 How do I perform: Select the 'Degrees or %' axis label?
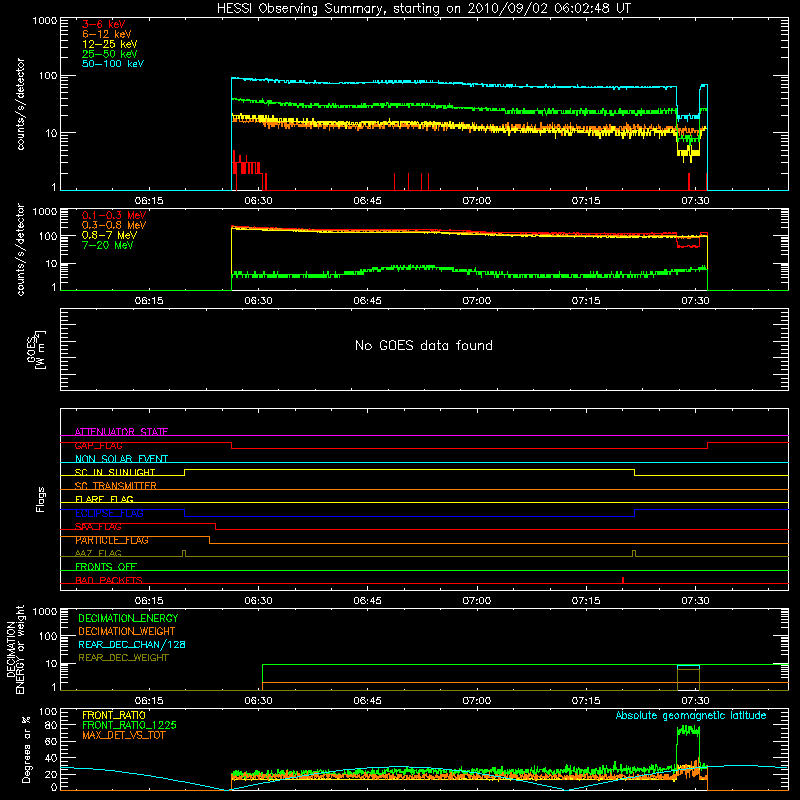click(26, 750)
